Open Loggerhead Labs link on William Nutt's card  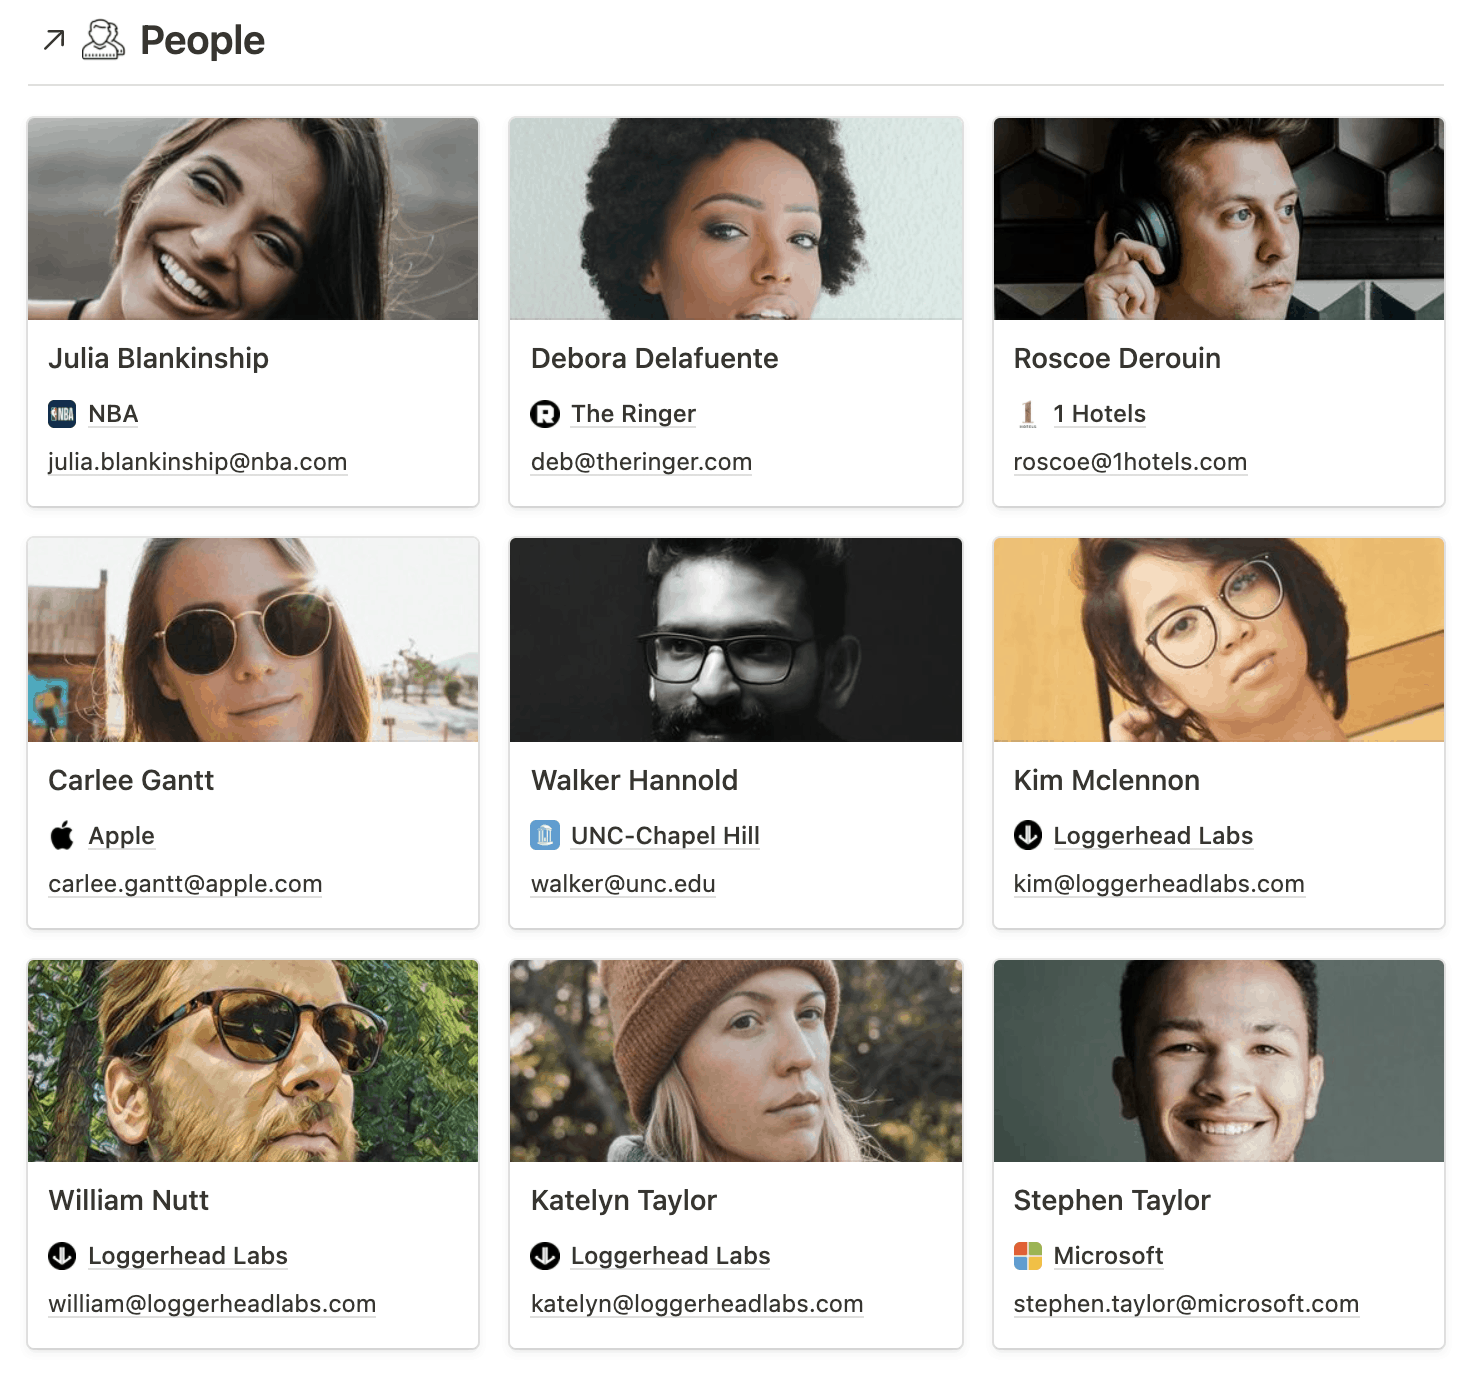(188, 1256)
